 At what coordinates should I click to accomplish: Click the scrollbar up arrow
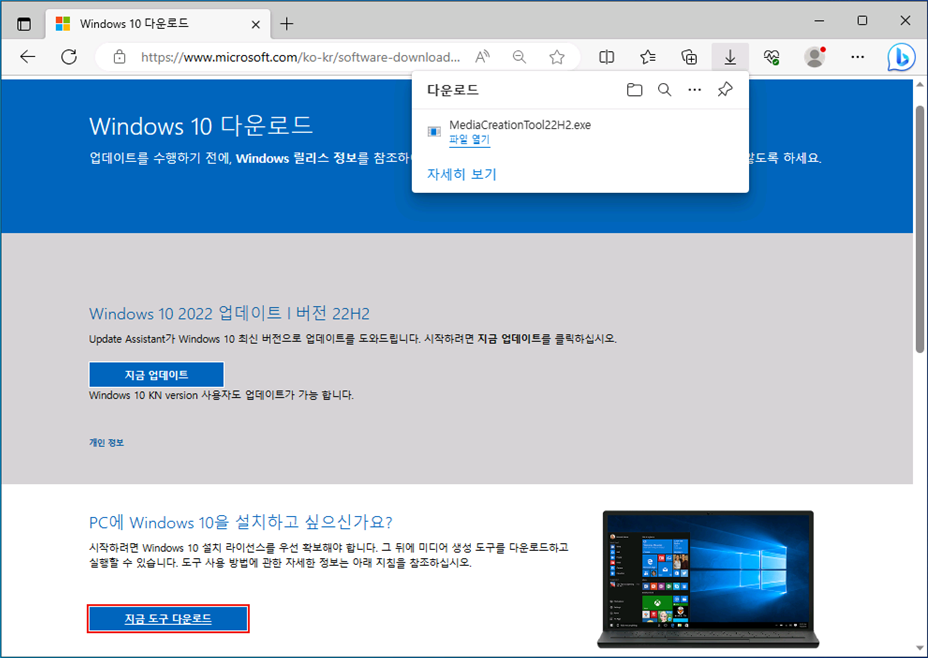(920, 85)
